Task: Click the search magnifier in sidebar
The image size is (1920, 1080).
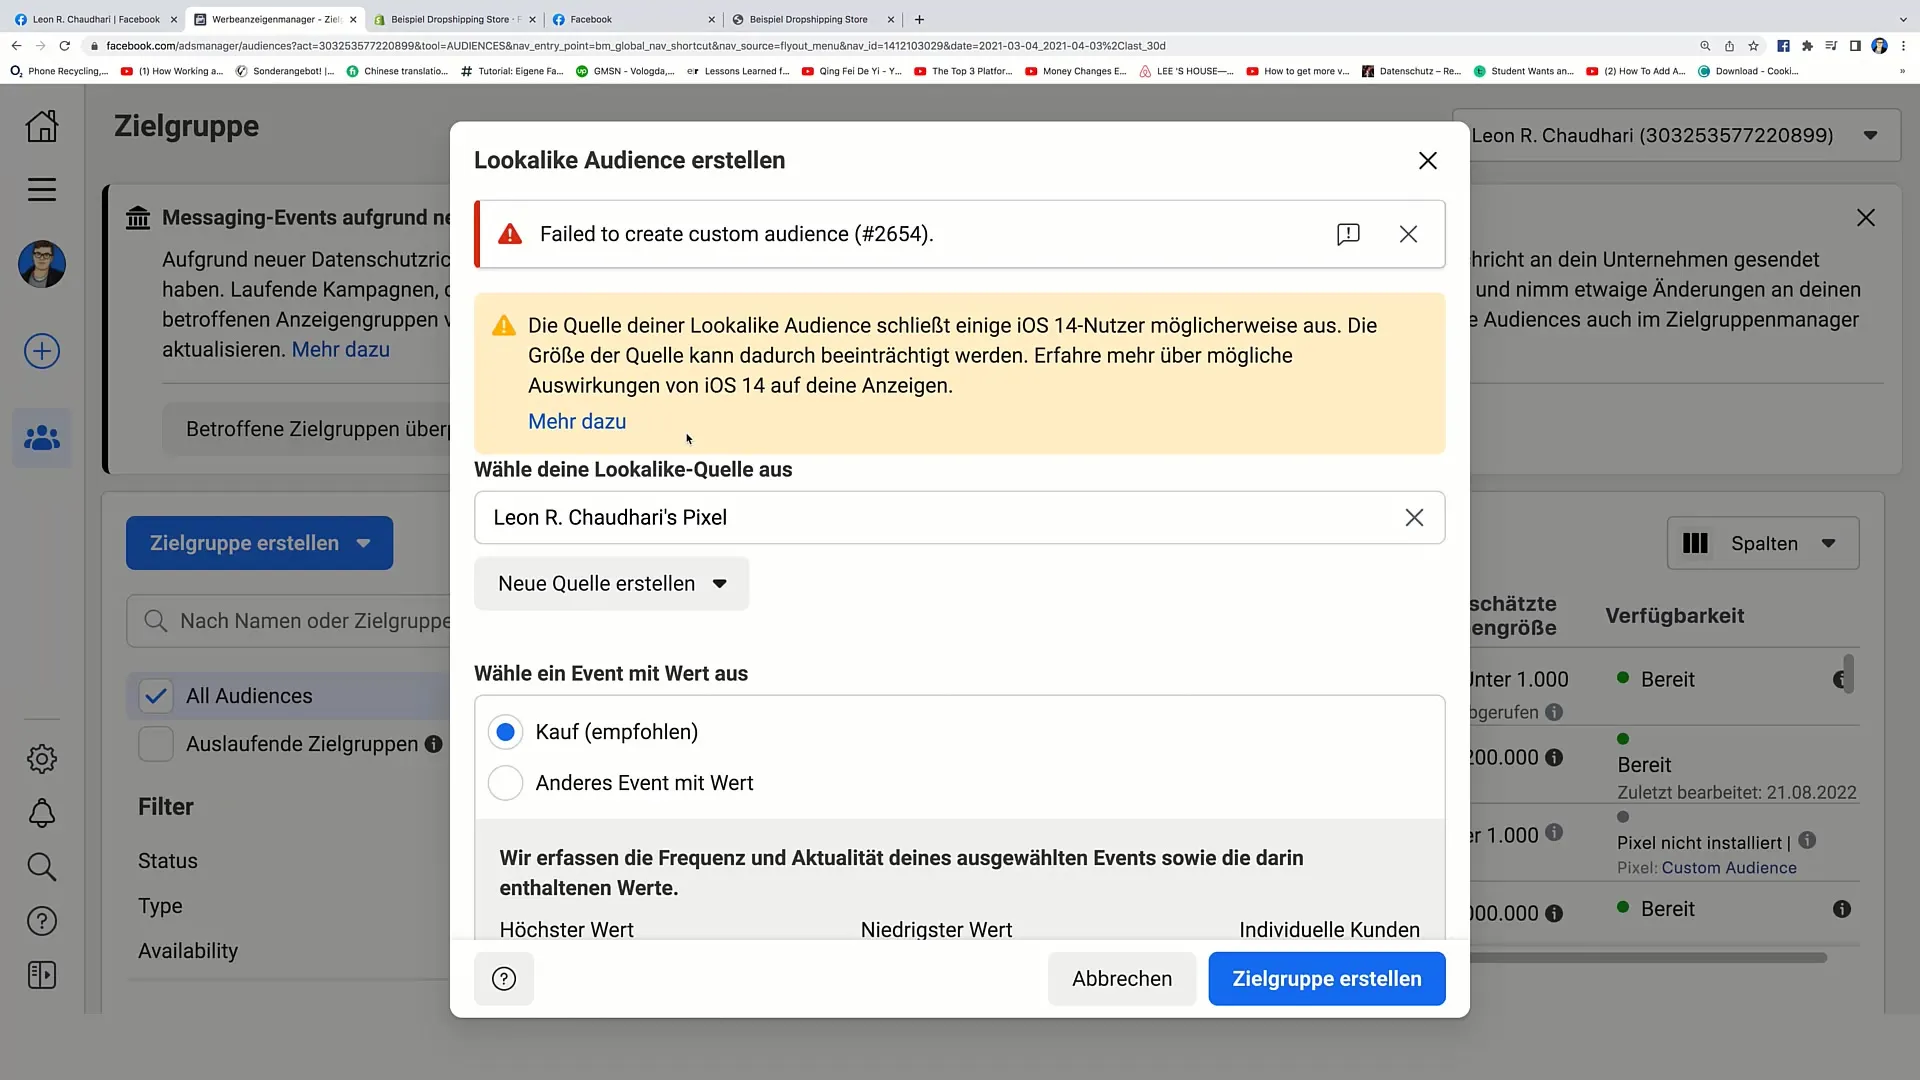Action: (x=42, y=867)
